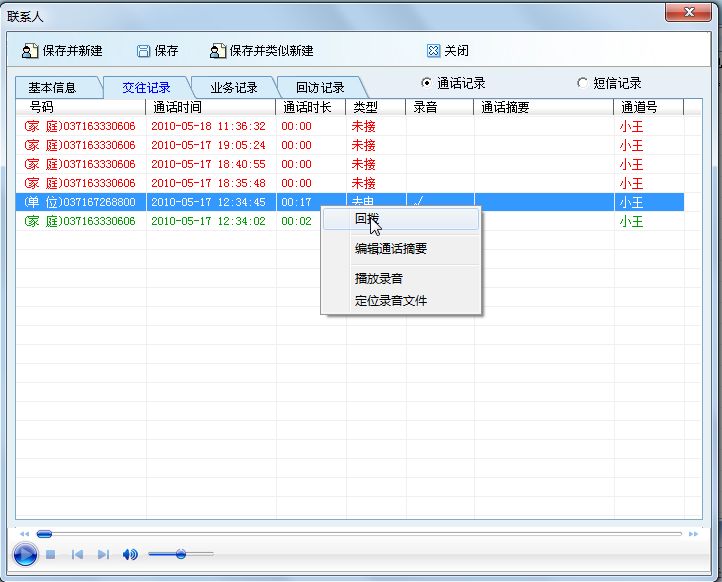Click the Next track button
This screenshot has width=722, height=582.
pyautogui.click(x=103, y=554)
